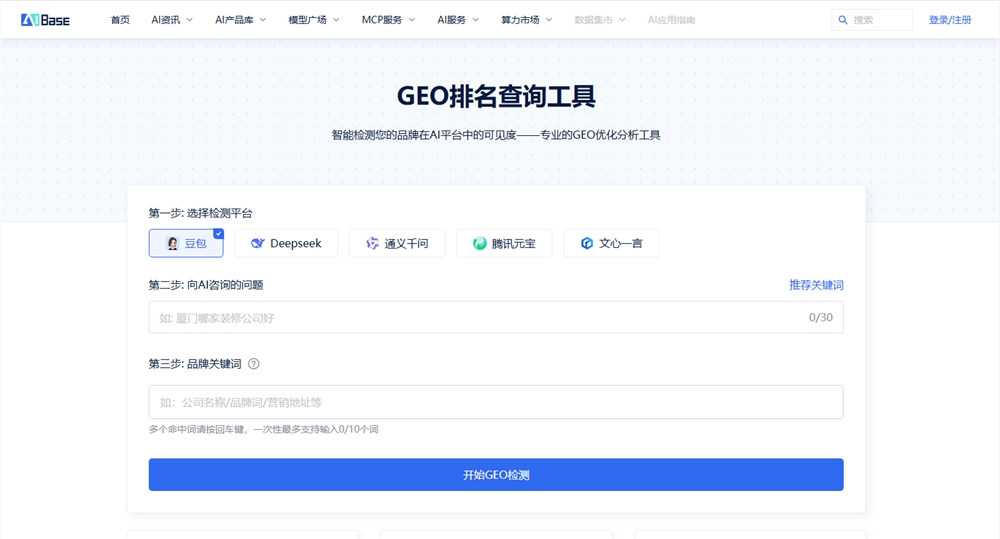Image resolution: width=1000 pixels, height=539 pixels.
Task: Click the AIBase logo
Action: (45, 19)
